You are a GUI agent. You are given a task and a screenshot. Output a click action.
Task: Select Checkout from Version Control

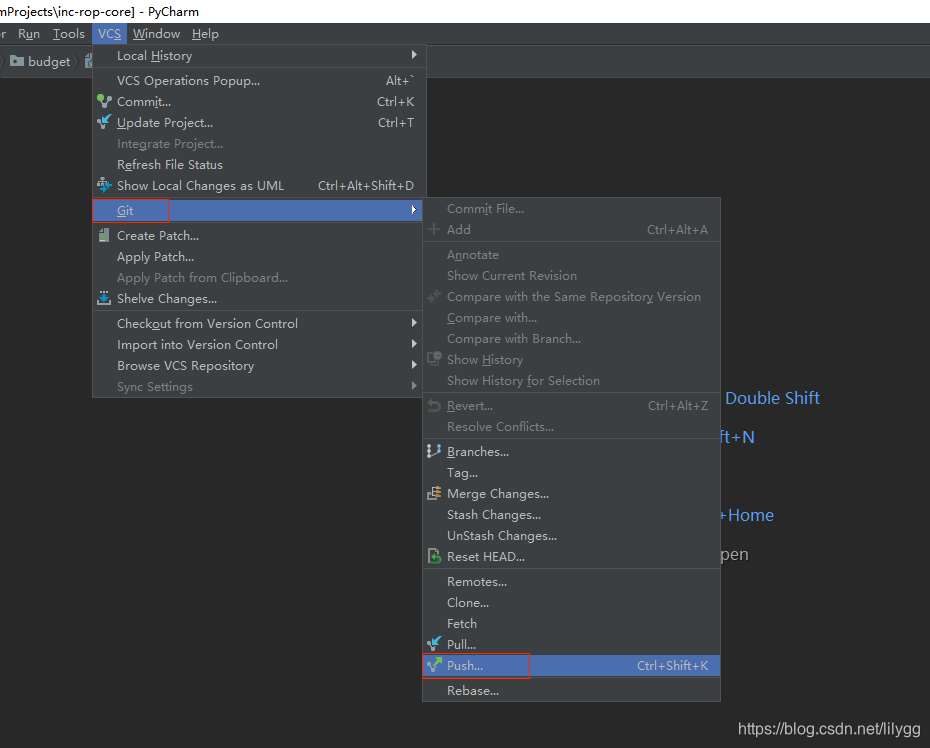pyautogui.click(x=259, y=323)
